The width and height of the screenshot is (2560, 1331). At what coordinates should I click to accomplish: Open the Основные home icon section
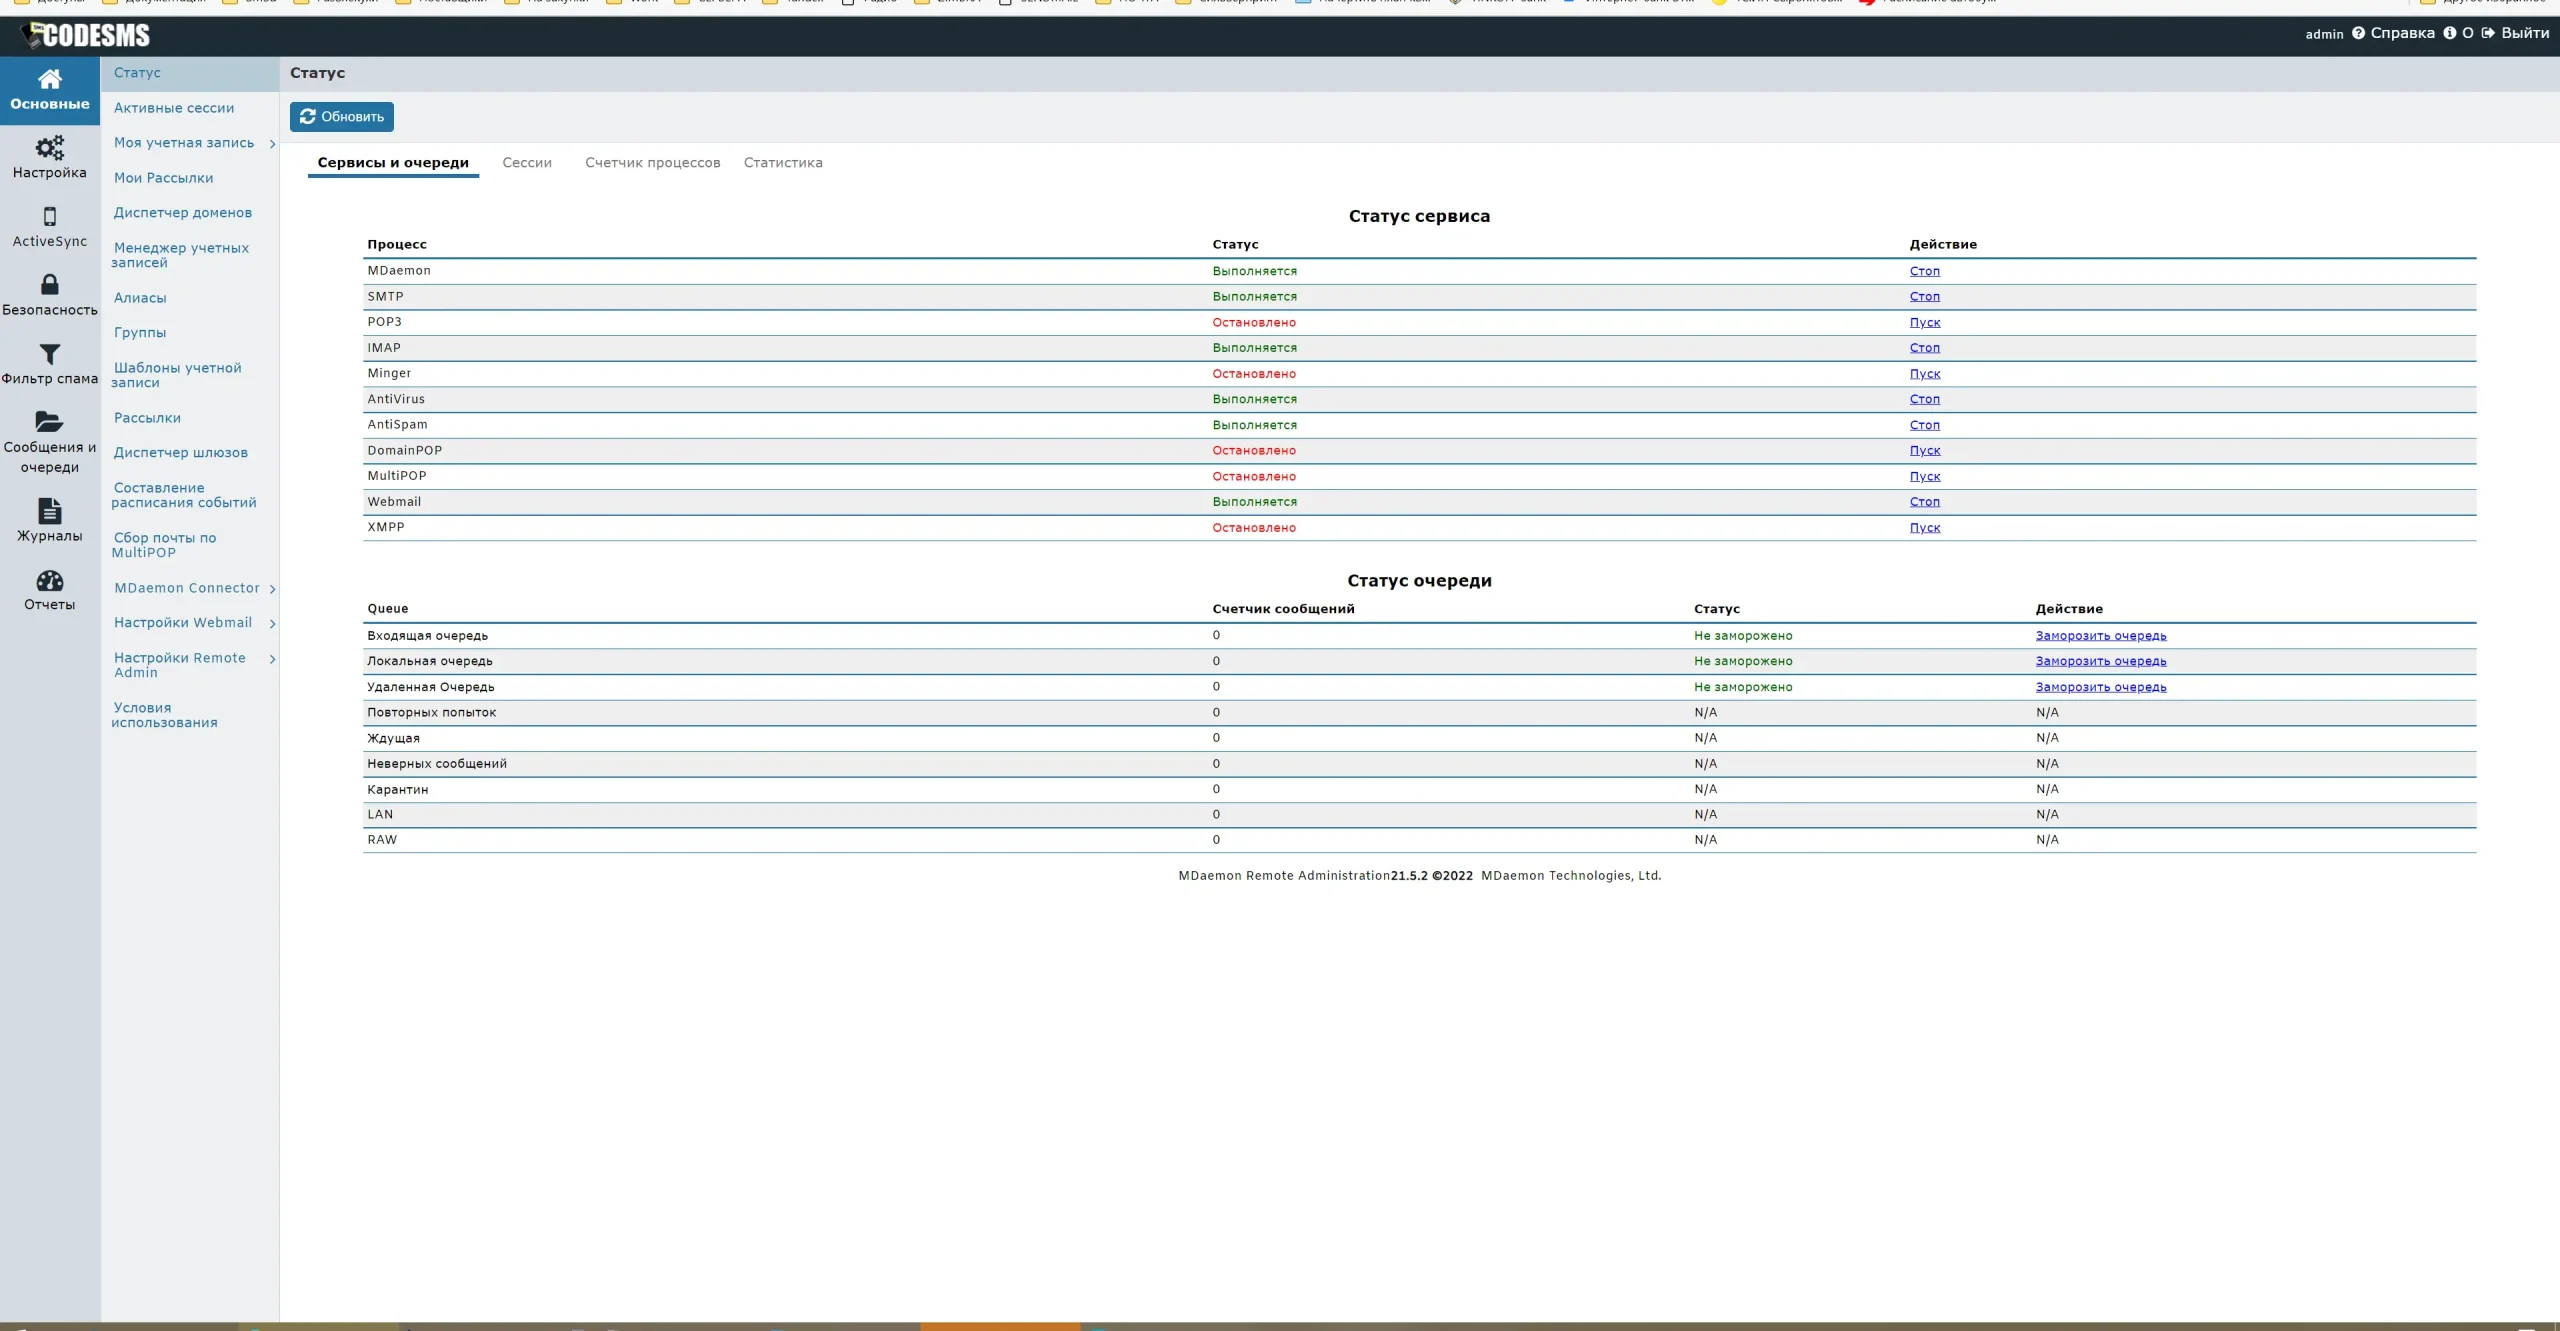(x=49, y=80)
